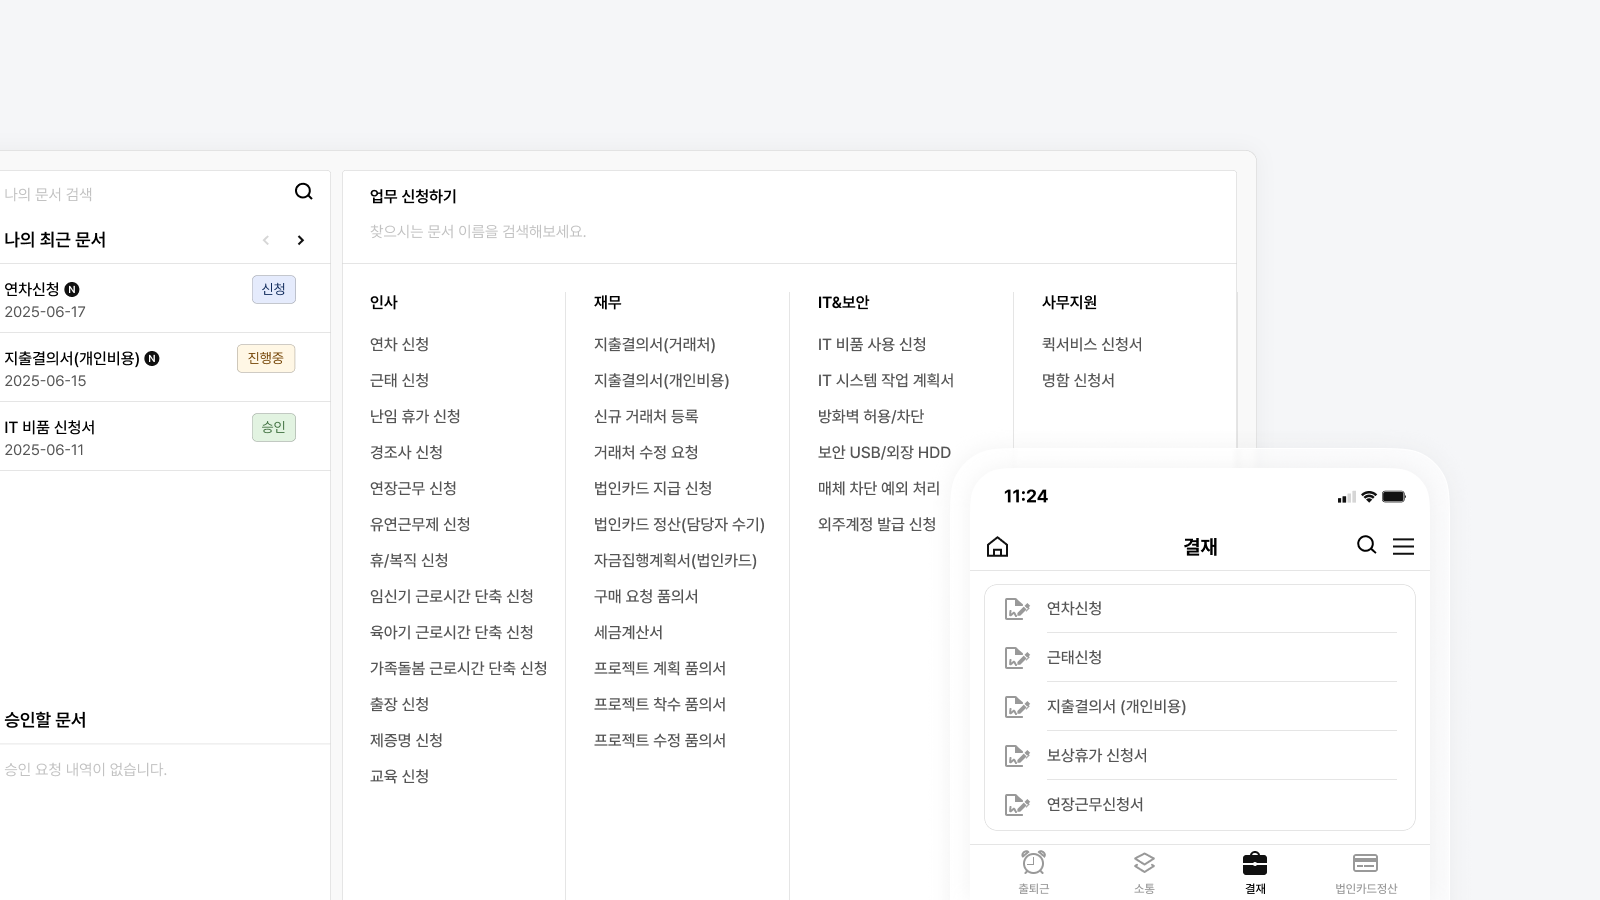
Task: Click the N badge next to 지출결의서(개인비용)
Action: click(x=152, y=358)
